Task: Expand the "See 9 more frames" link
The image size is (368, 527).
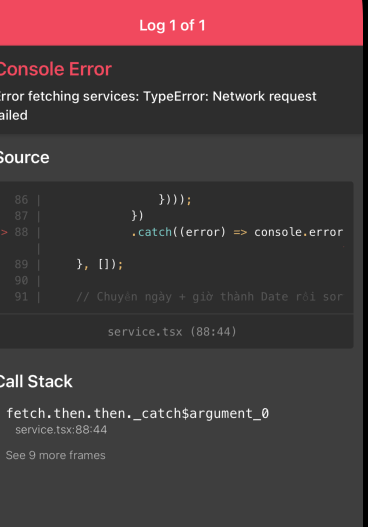Action: (x=55, y=455)
